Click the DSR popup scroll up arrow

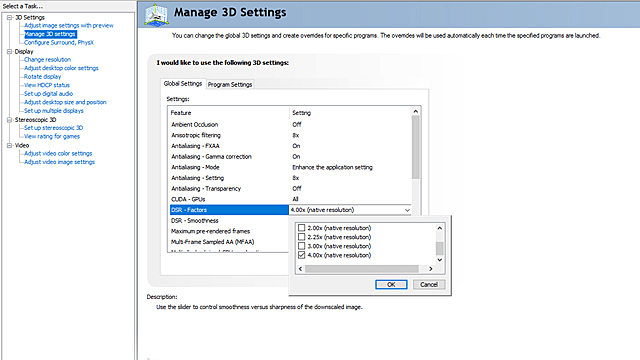(x=440, y=228)
